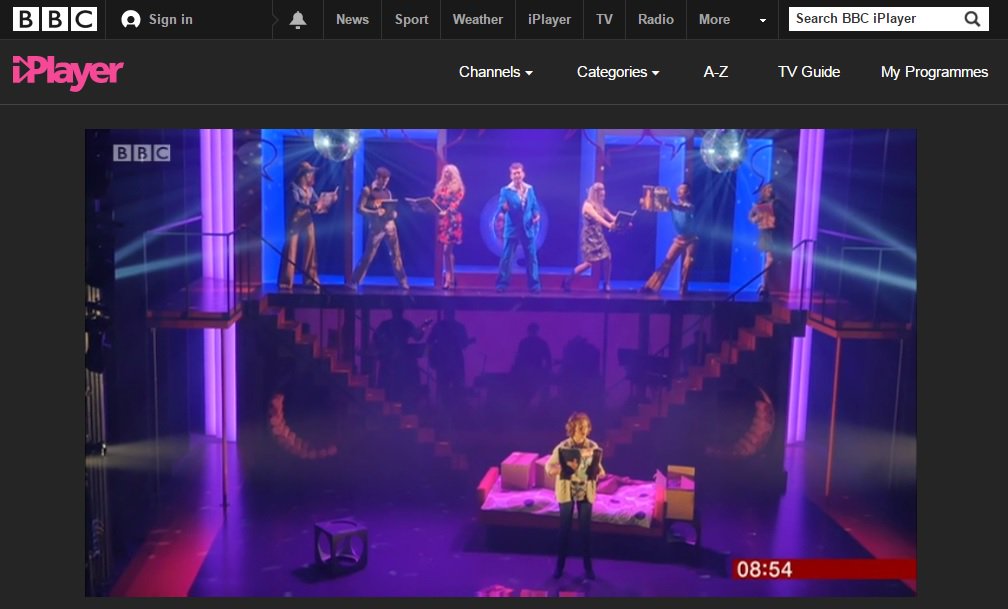1008x609 pixels.
Task: Go to My Programmes
Action: point(934,72)
